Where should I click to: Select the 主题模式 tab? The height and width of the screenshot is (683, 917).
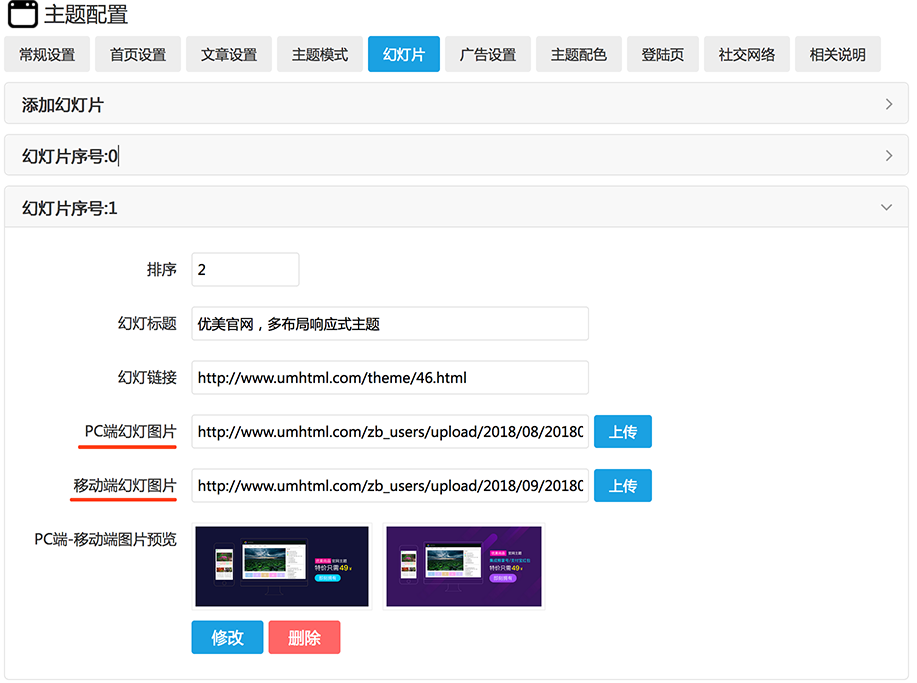320,55
